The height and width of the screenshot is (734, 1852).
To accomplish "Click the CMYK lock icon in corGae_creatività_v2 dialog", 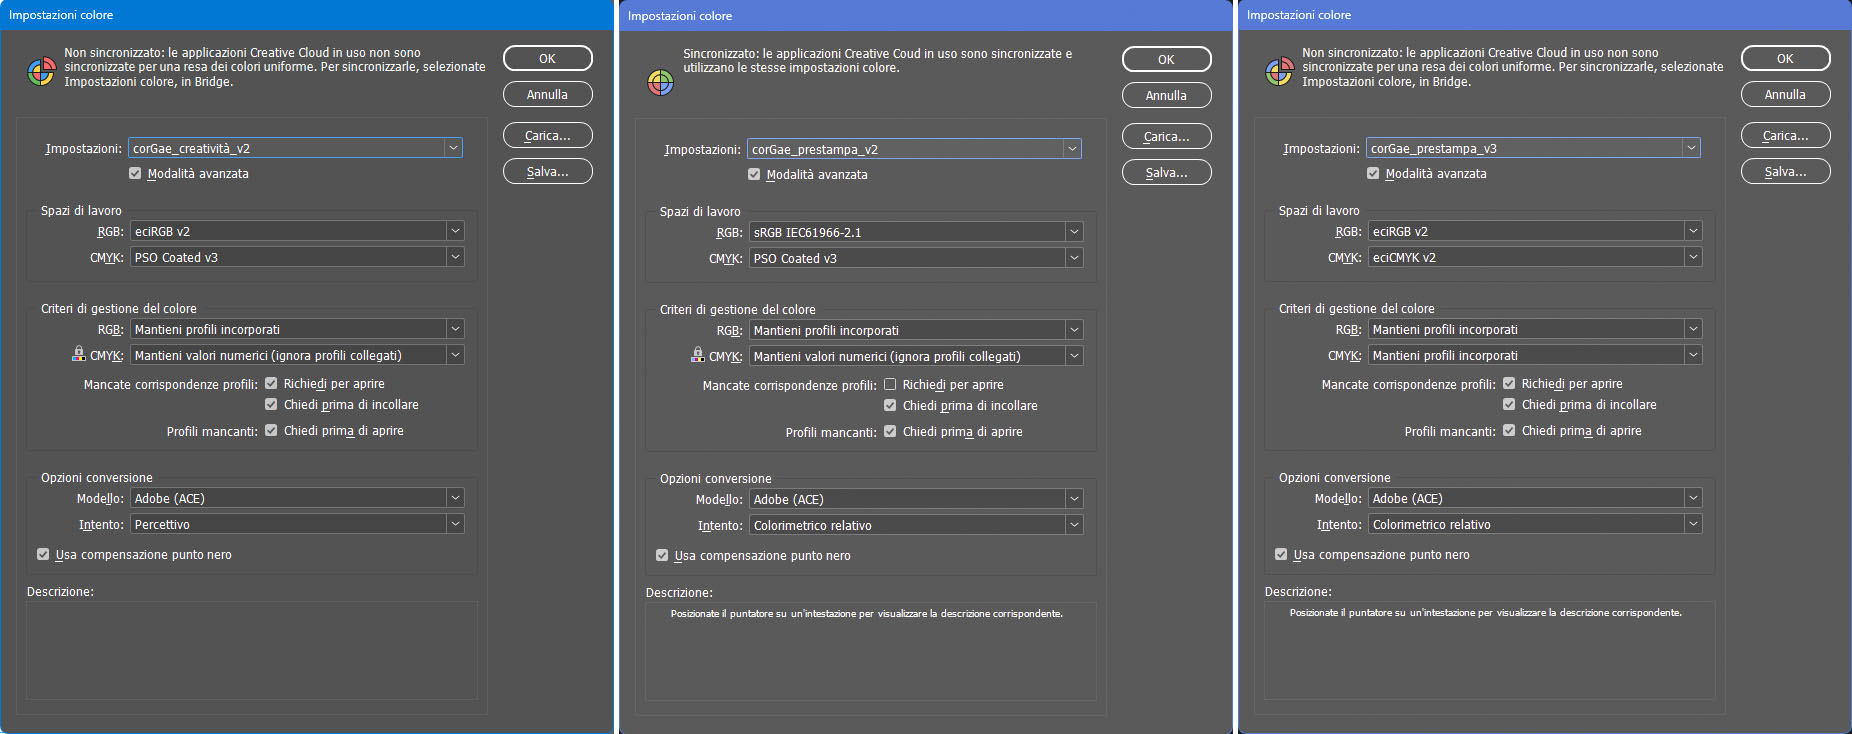I will pyautogui.click(x=78, y=354).
